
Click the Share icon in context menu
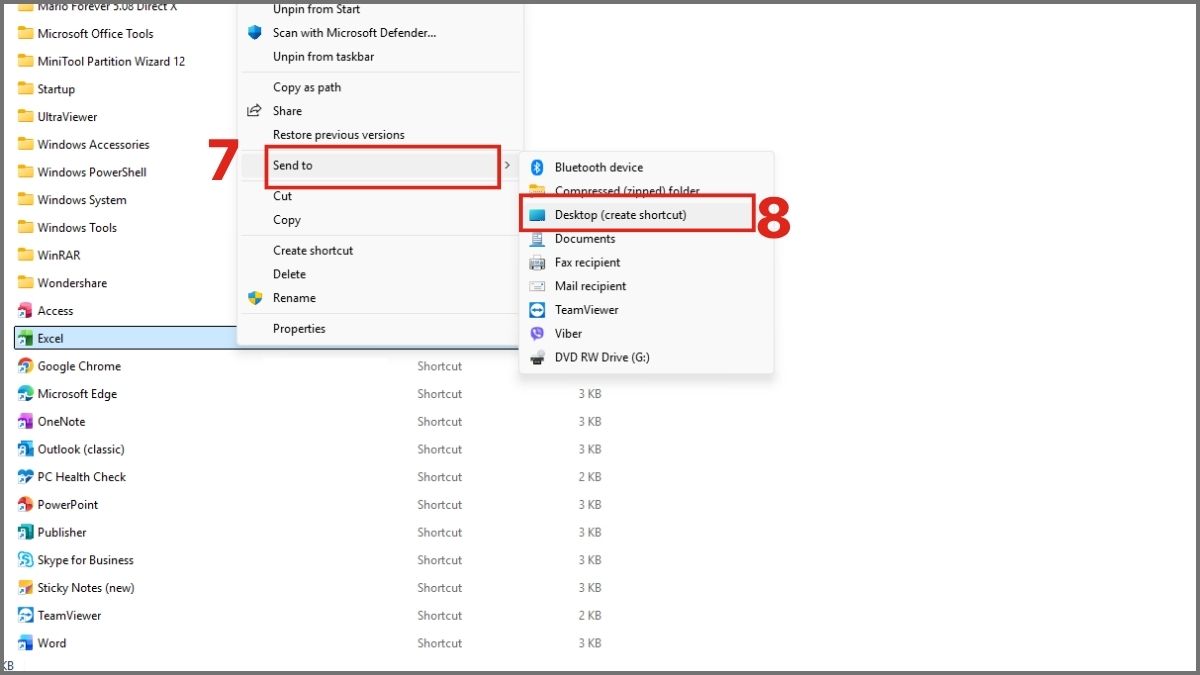pos(255,111)
